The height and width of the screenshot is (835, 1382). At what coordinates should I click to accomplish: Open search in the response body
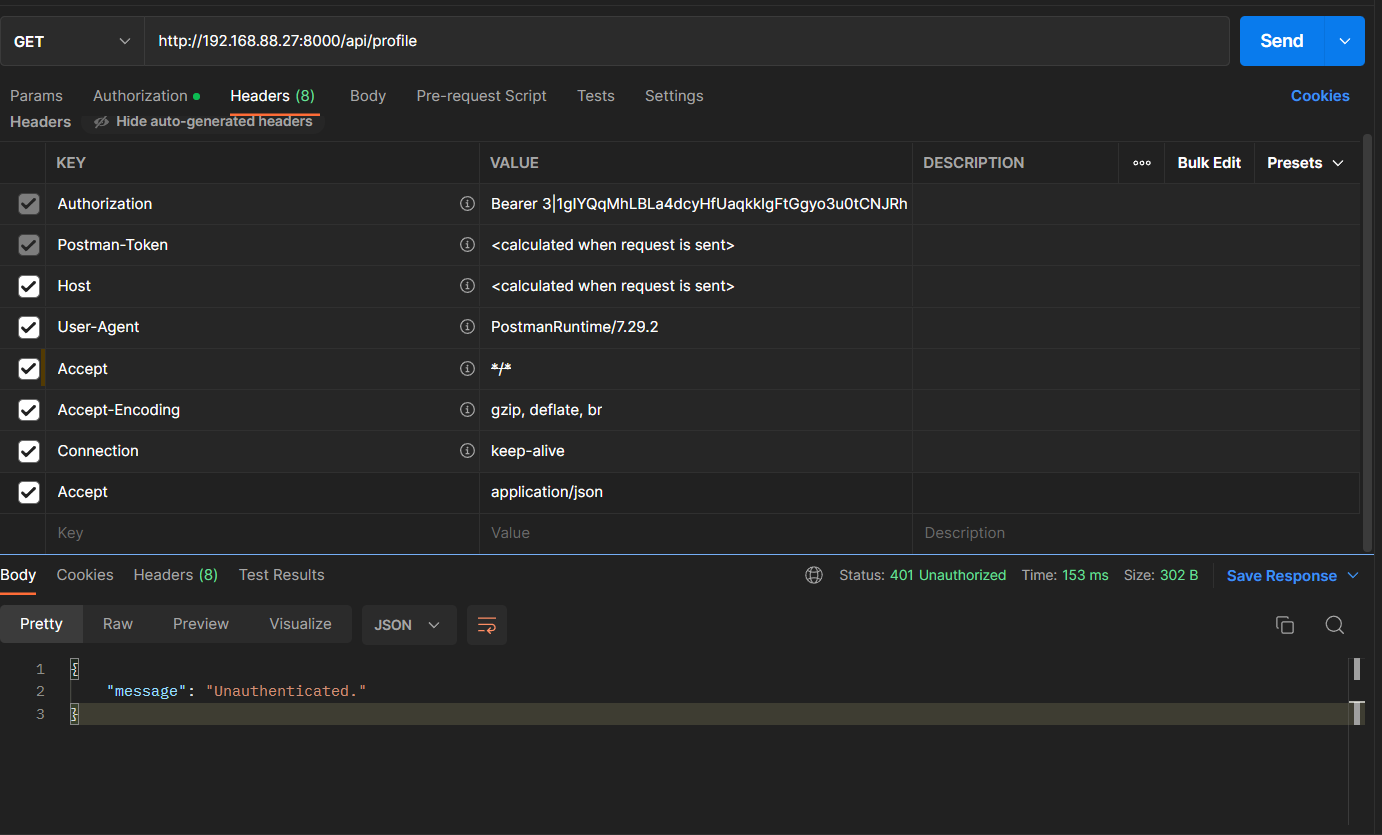(x=1334, y=625)
